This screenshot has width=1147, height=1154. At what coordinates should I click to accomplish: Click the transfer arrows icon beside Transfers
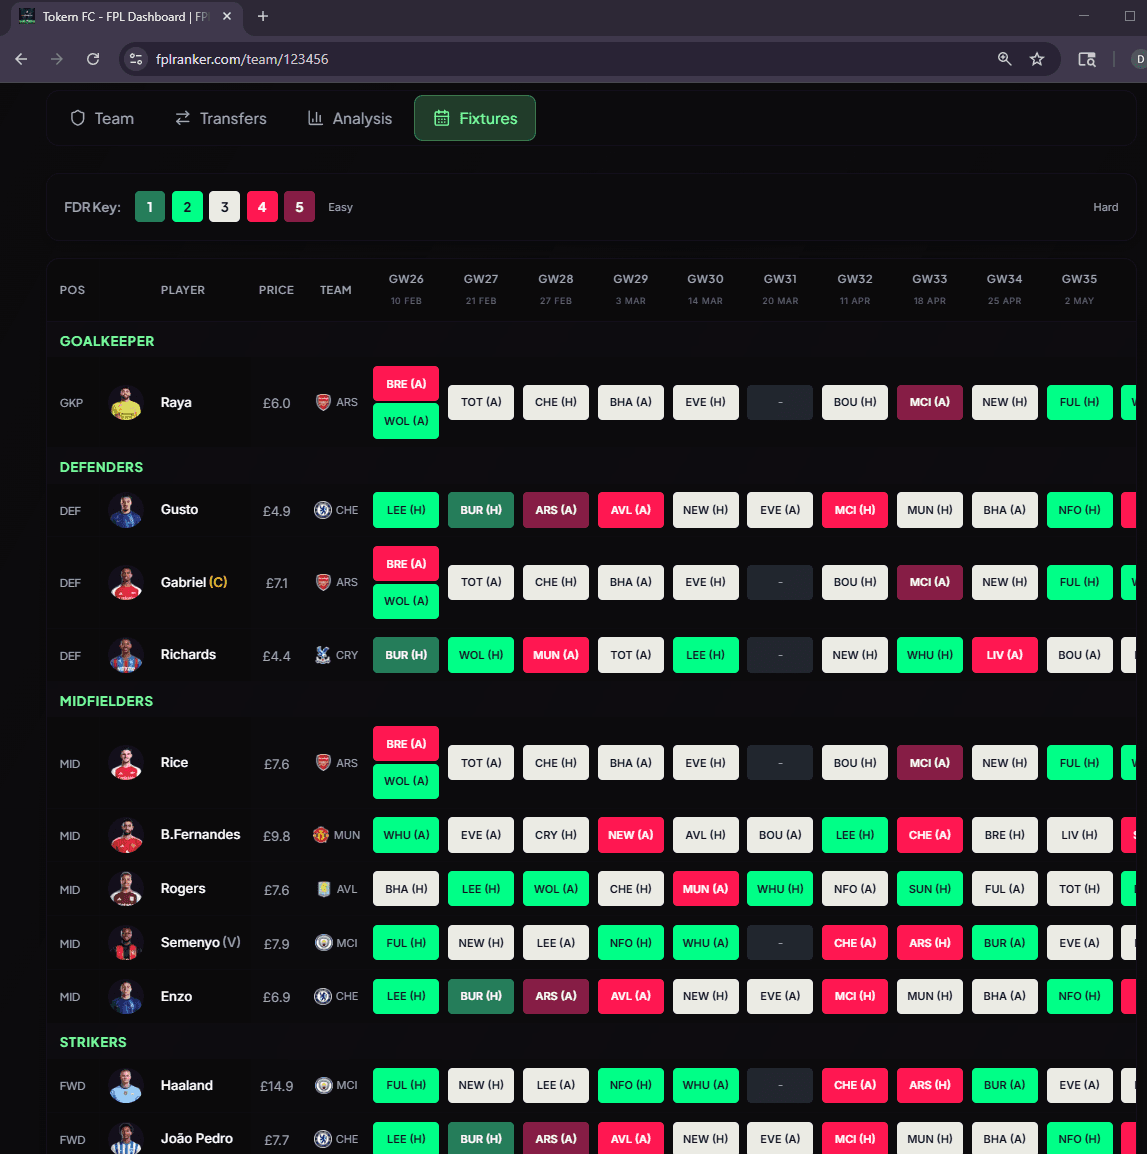pyautogui.click(x=182, y=118)
